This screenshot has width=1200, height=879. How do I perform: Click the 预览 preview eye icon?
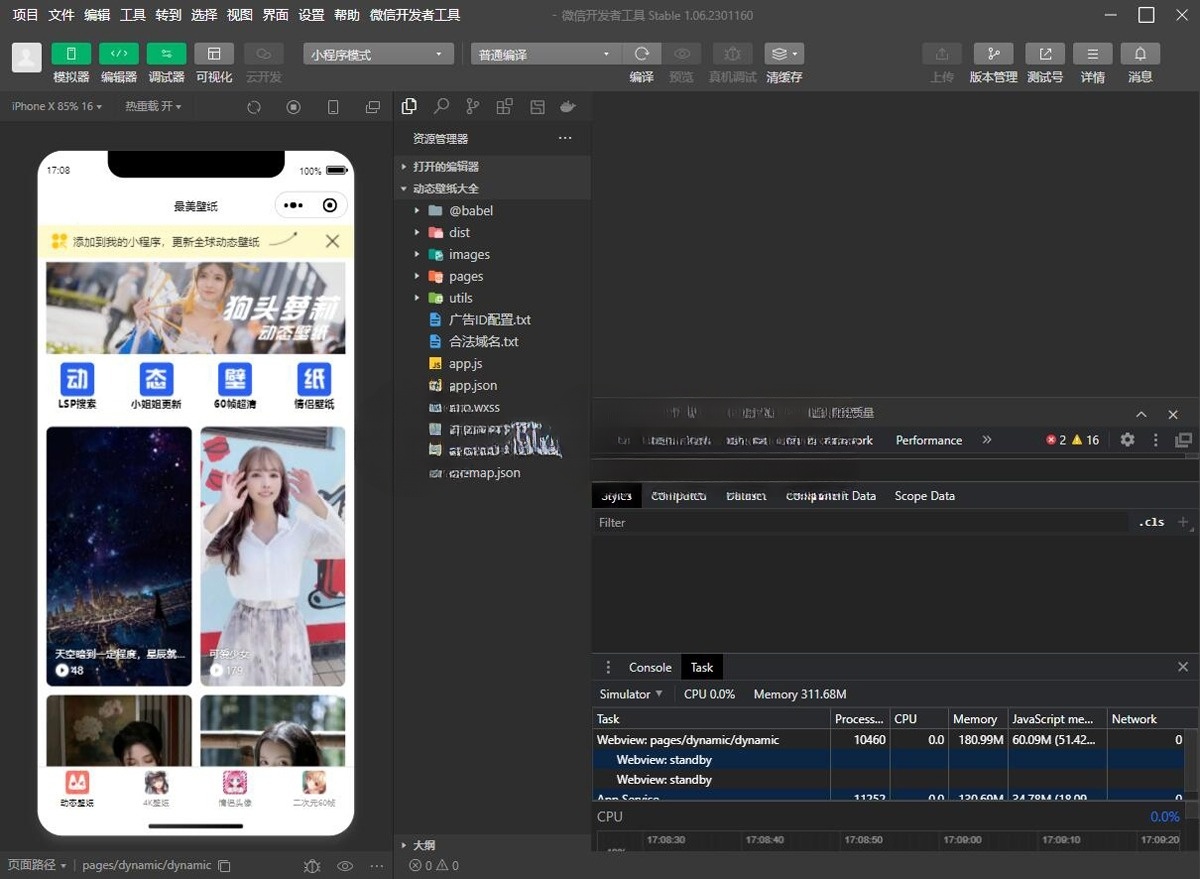coord(681,54)
